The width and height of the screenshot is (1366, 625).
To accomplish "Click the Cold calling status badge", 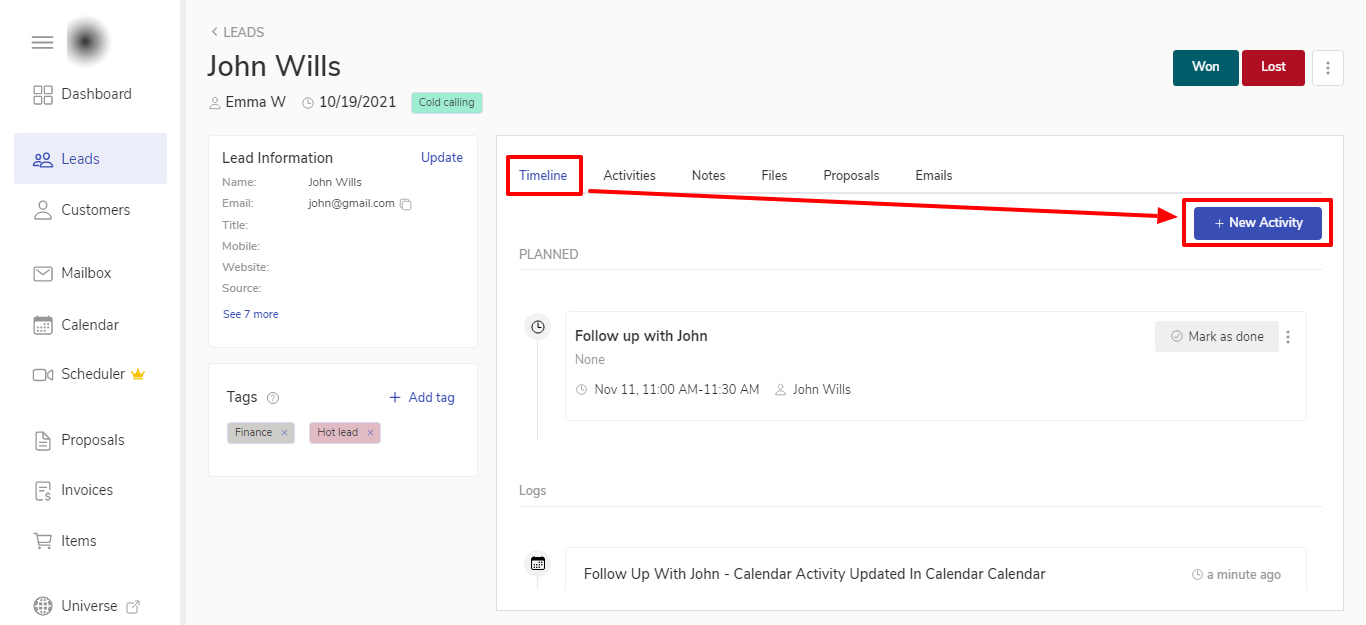I will pyautogui.click(x=446, y=102).
